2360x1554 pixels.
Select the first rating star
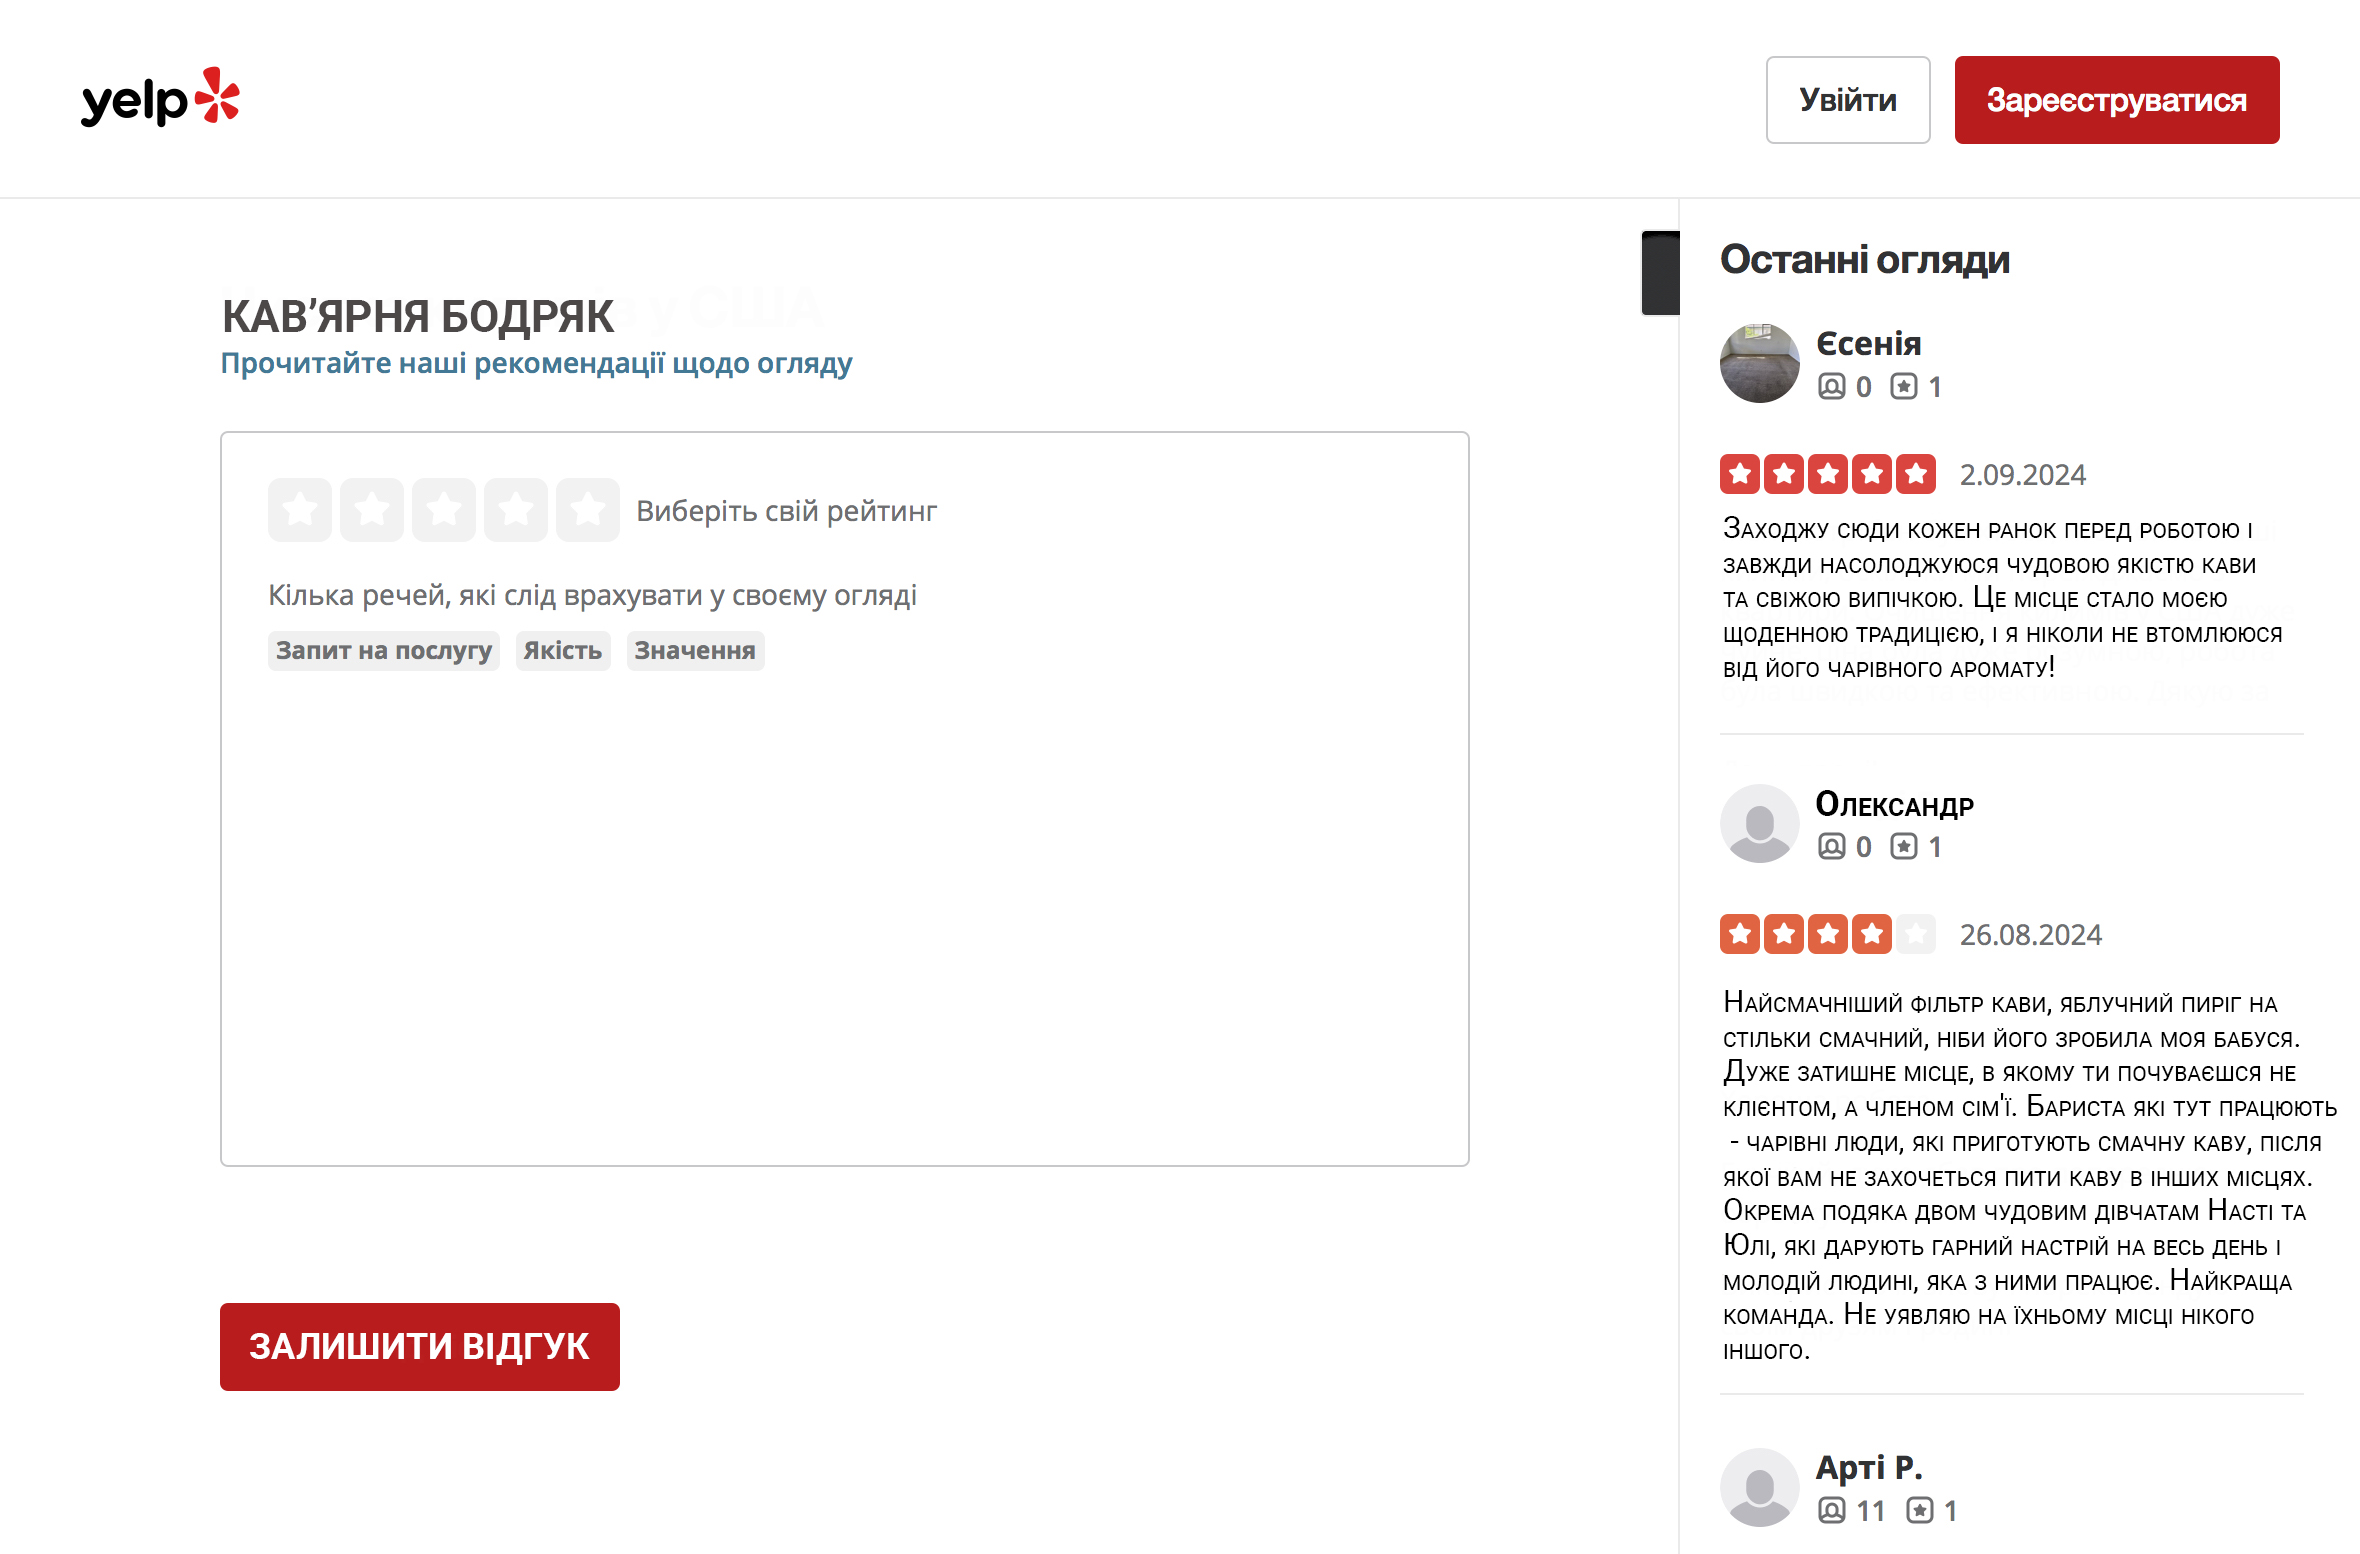pos(300,510)
